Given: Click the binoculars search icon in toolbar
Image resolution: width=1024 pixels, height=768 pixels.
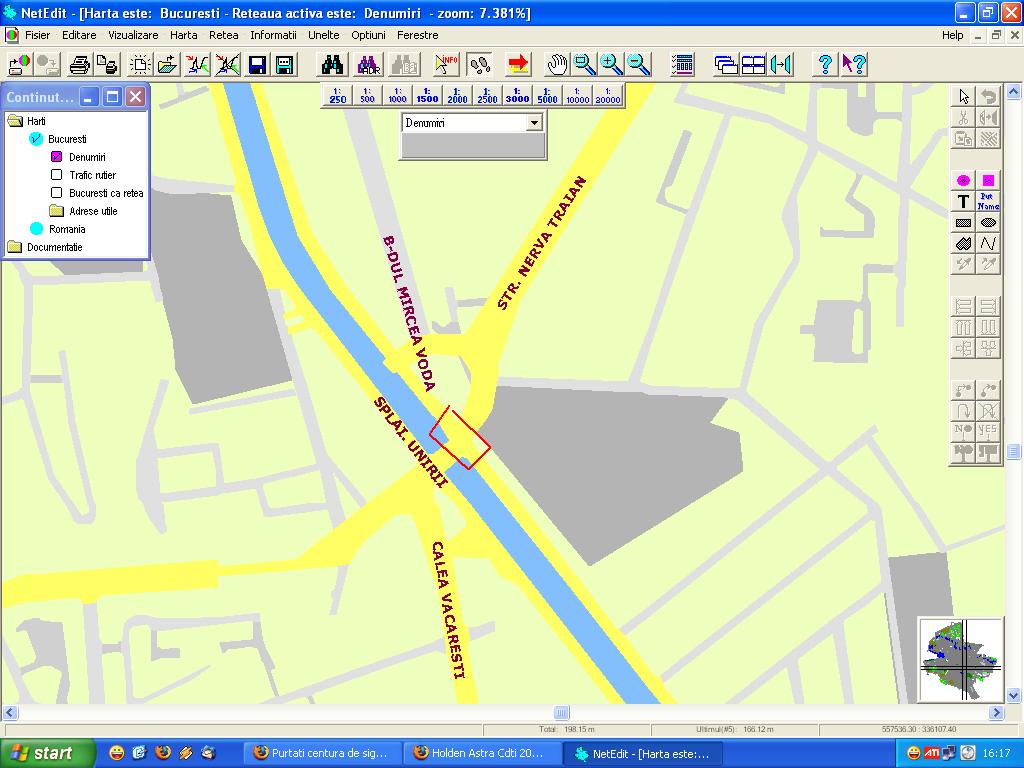Looking at the screenshot, I should pyautogui.click(x=332, y=65).
